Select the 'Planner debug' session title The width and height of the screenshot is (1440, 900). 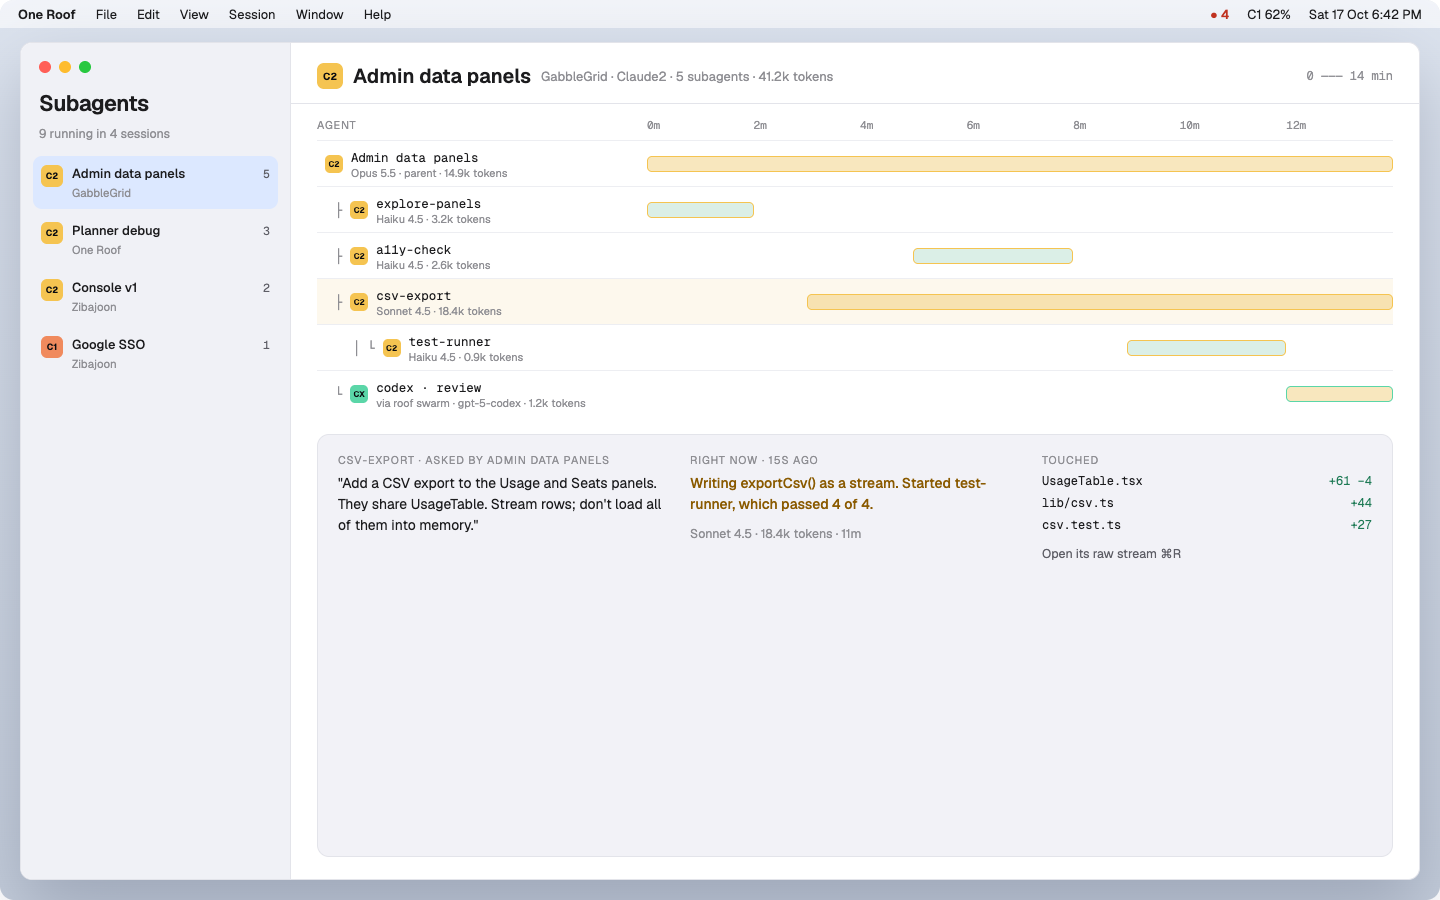point(116,231)
